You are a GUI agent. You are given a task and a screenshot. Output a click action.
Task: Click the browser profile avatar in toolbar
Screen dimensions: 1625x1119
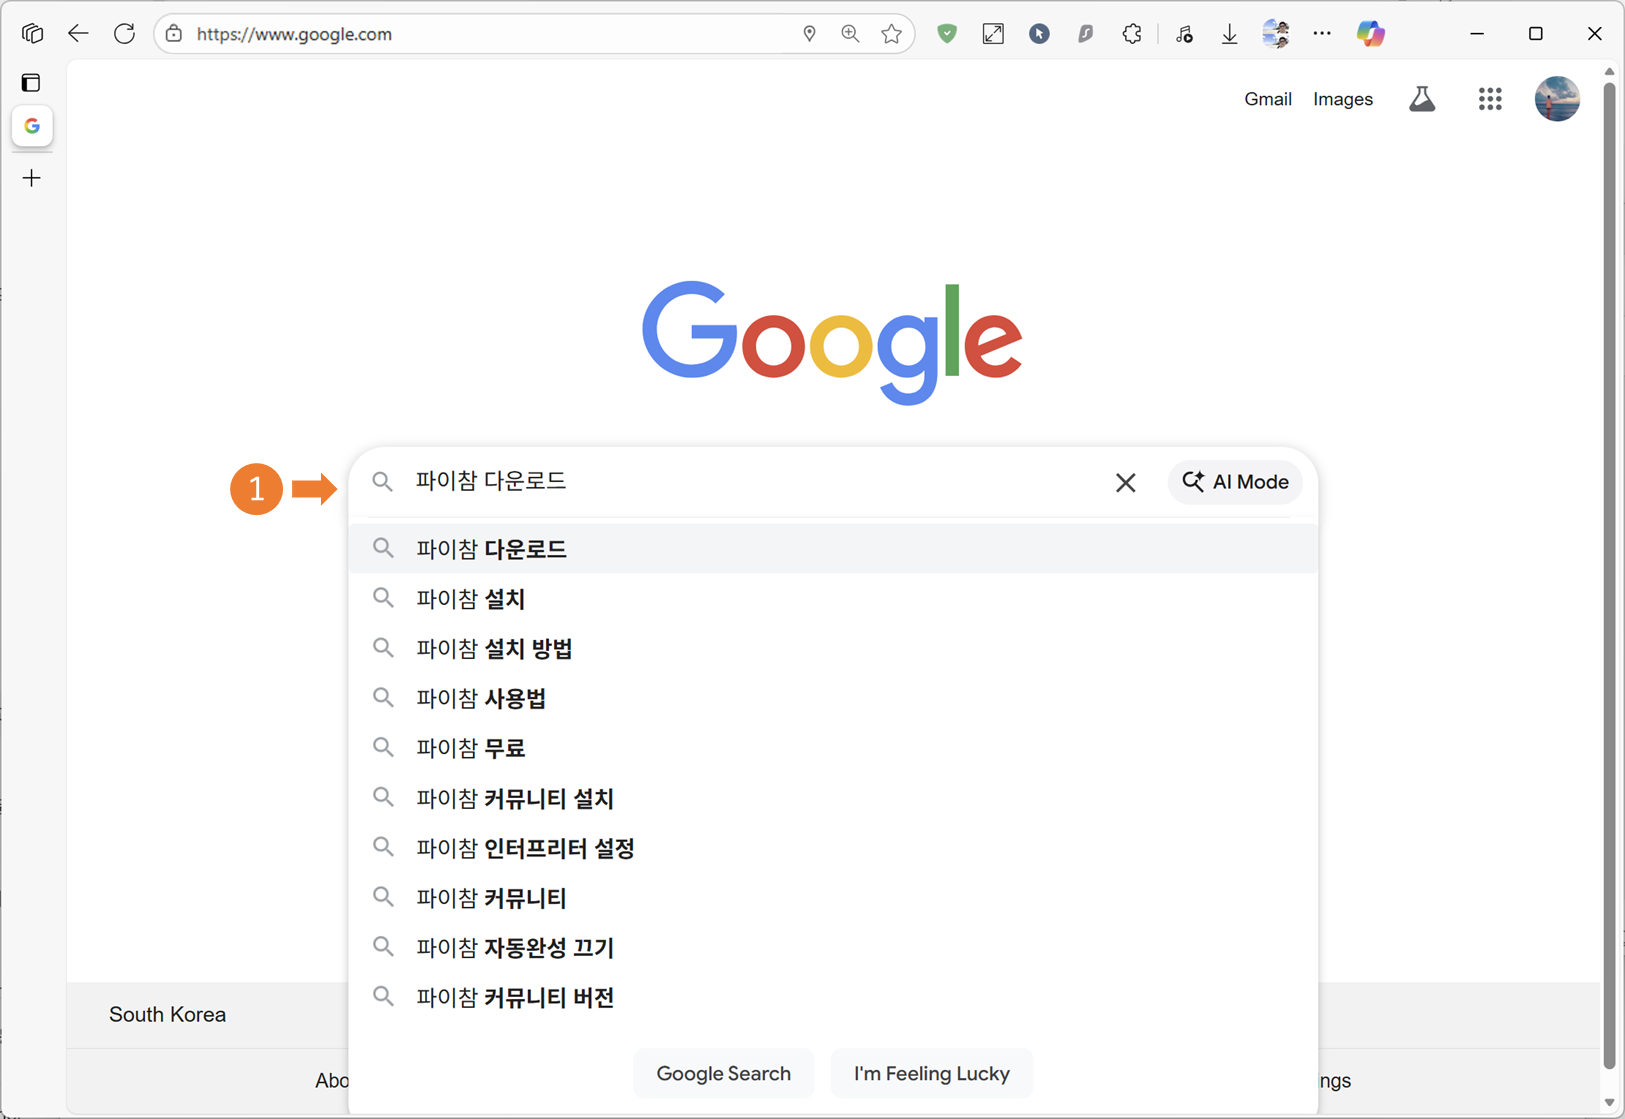(1276, 34)
